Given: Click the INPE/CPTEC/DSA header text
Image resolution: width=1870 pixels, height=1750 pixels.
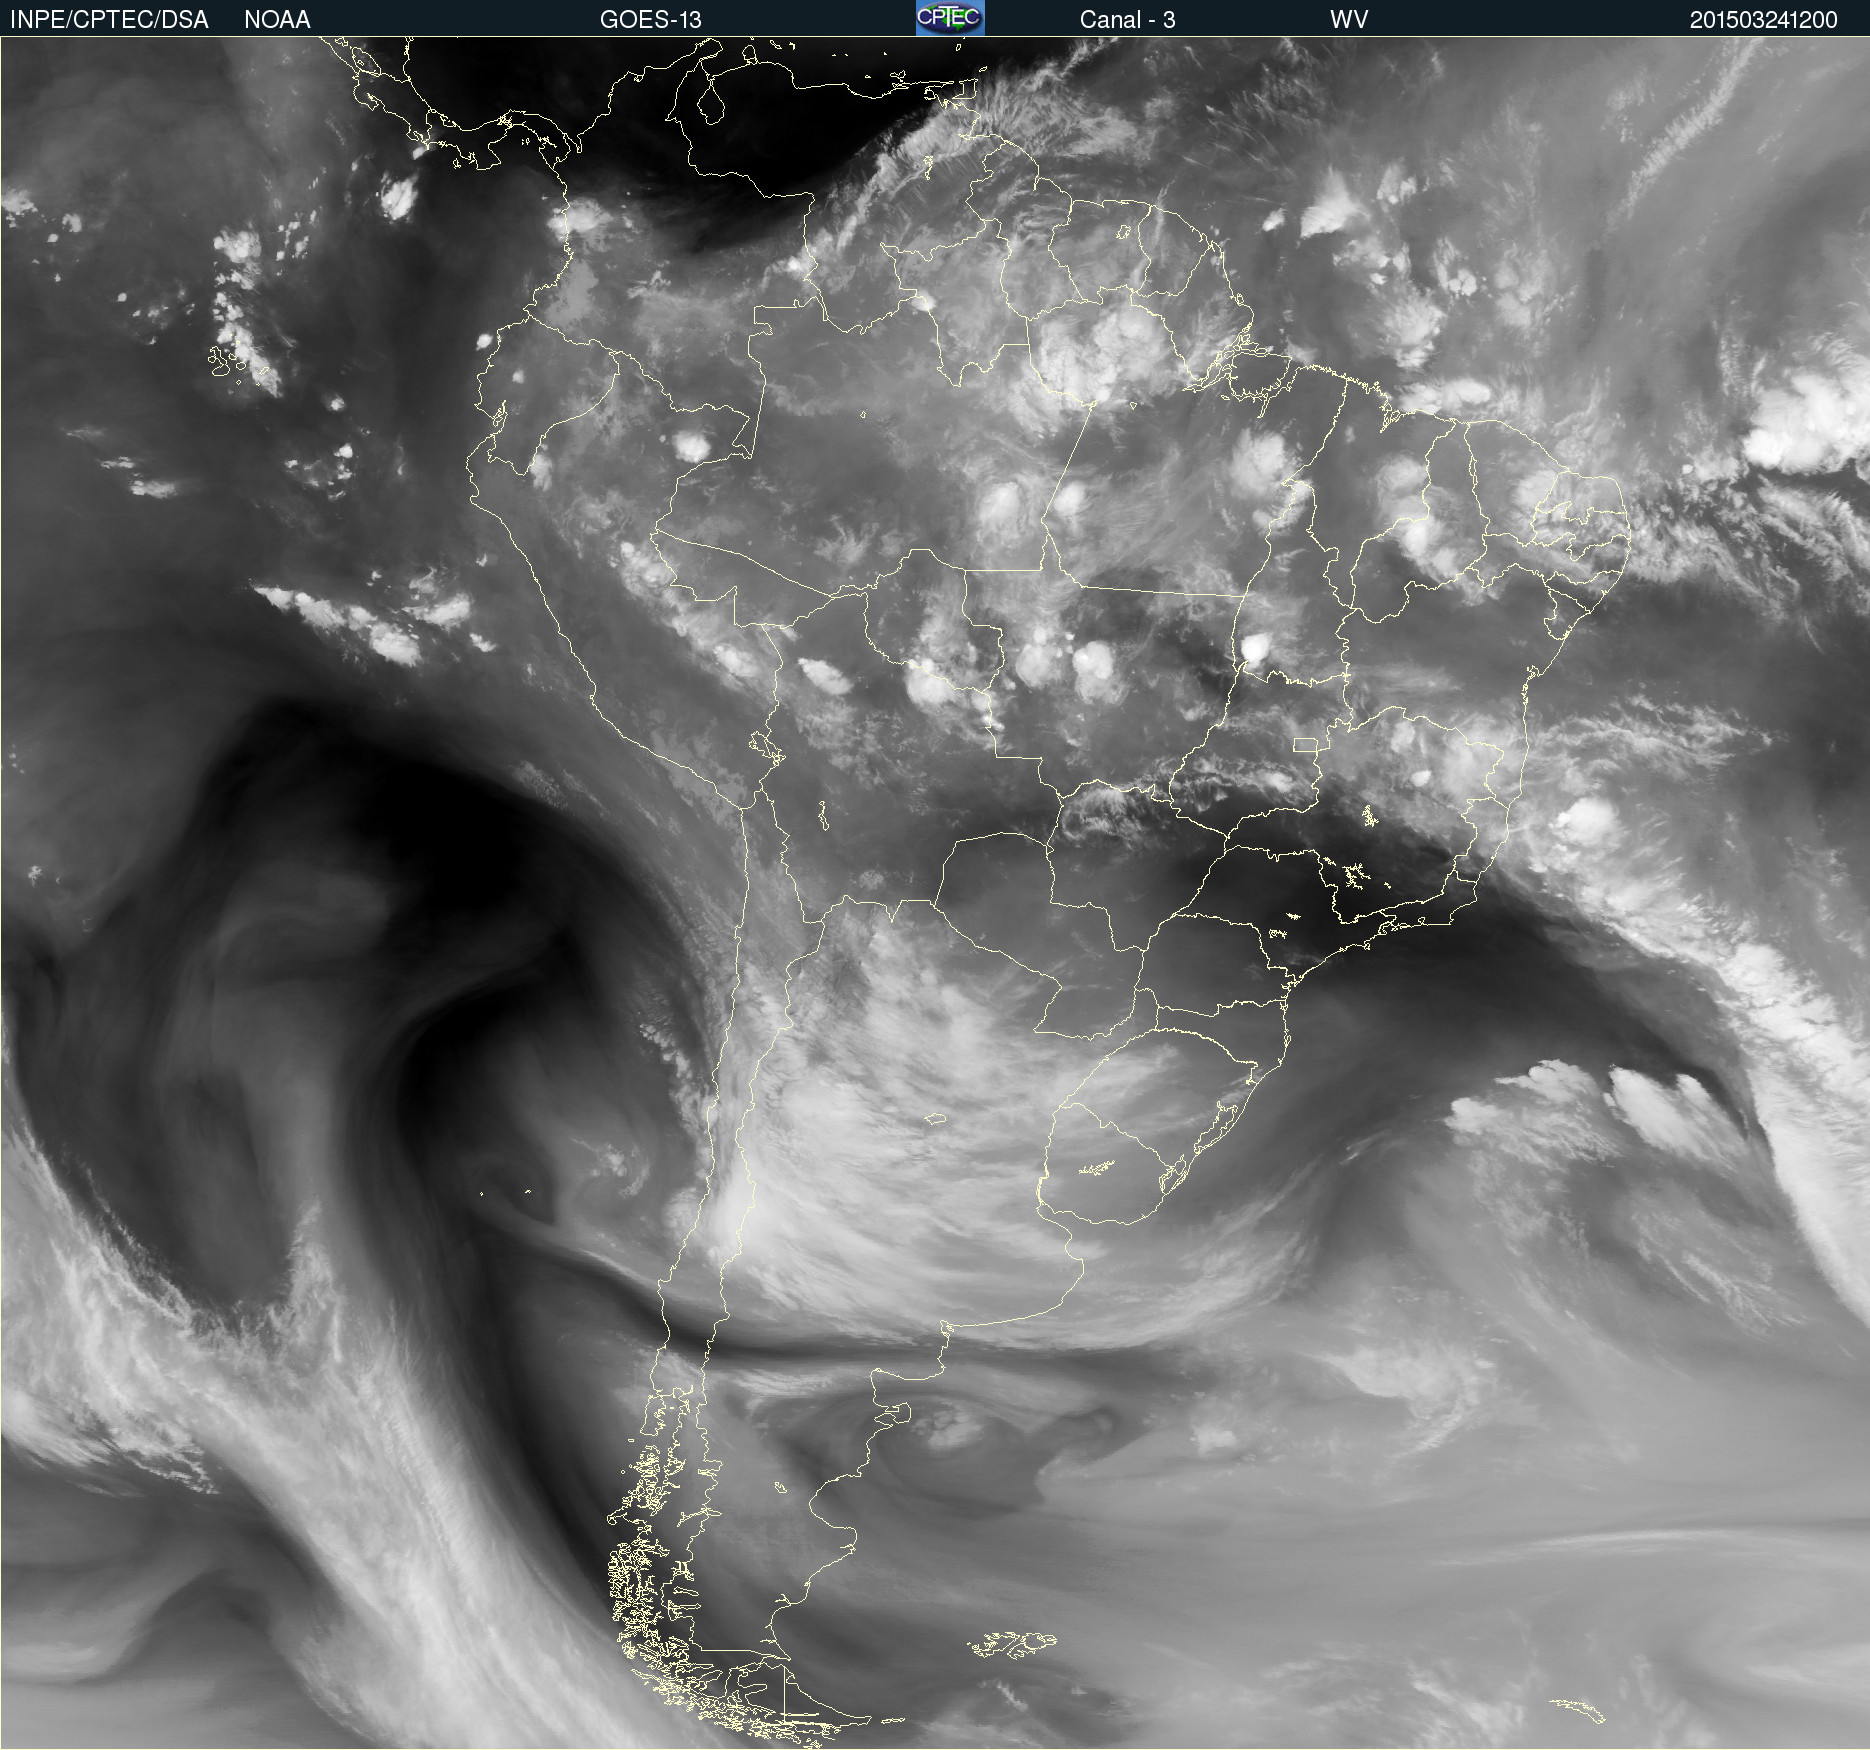Looking at the screenshot, I should tap(109, 20).
